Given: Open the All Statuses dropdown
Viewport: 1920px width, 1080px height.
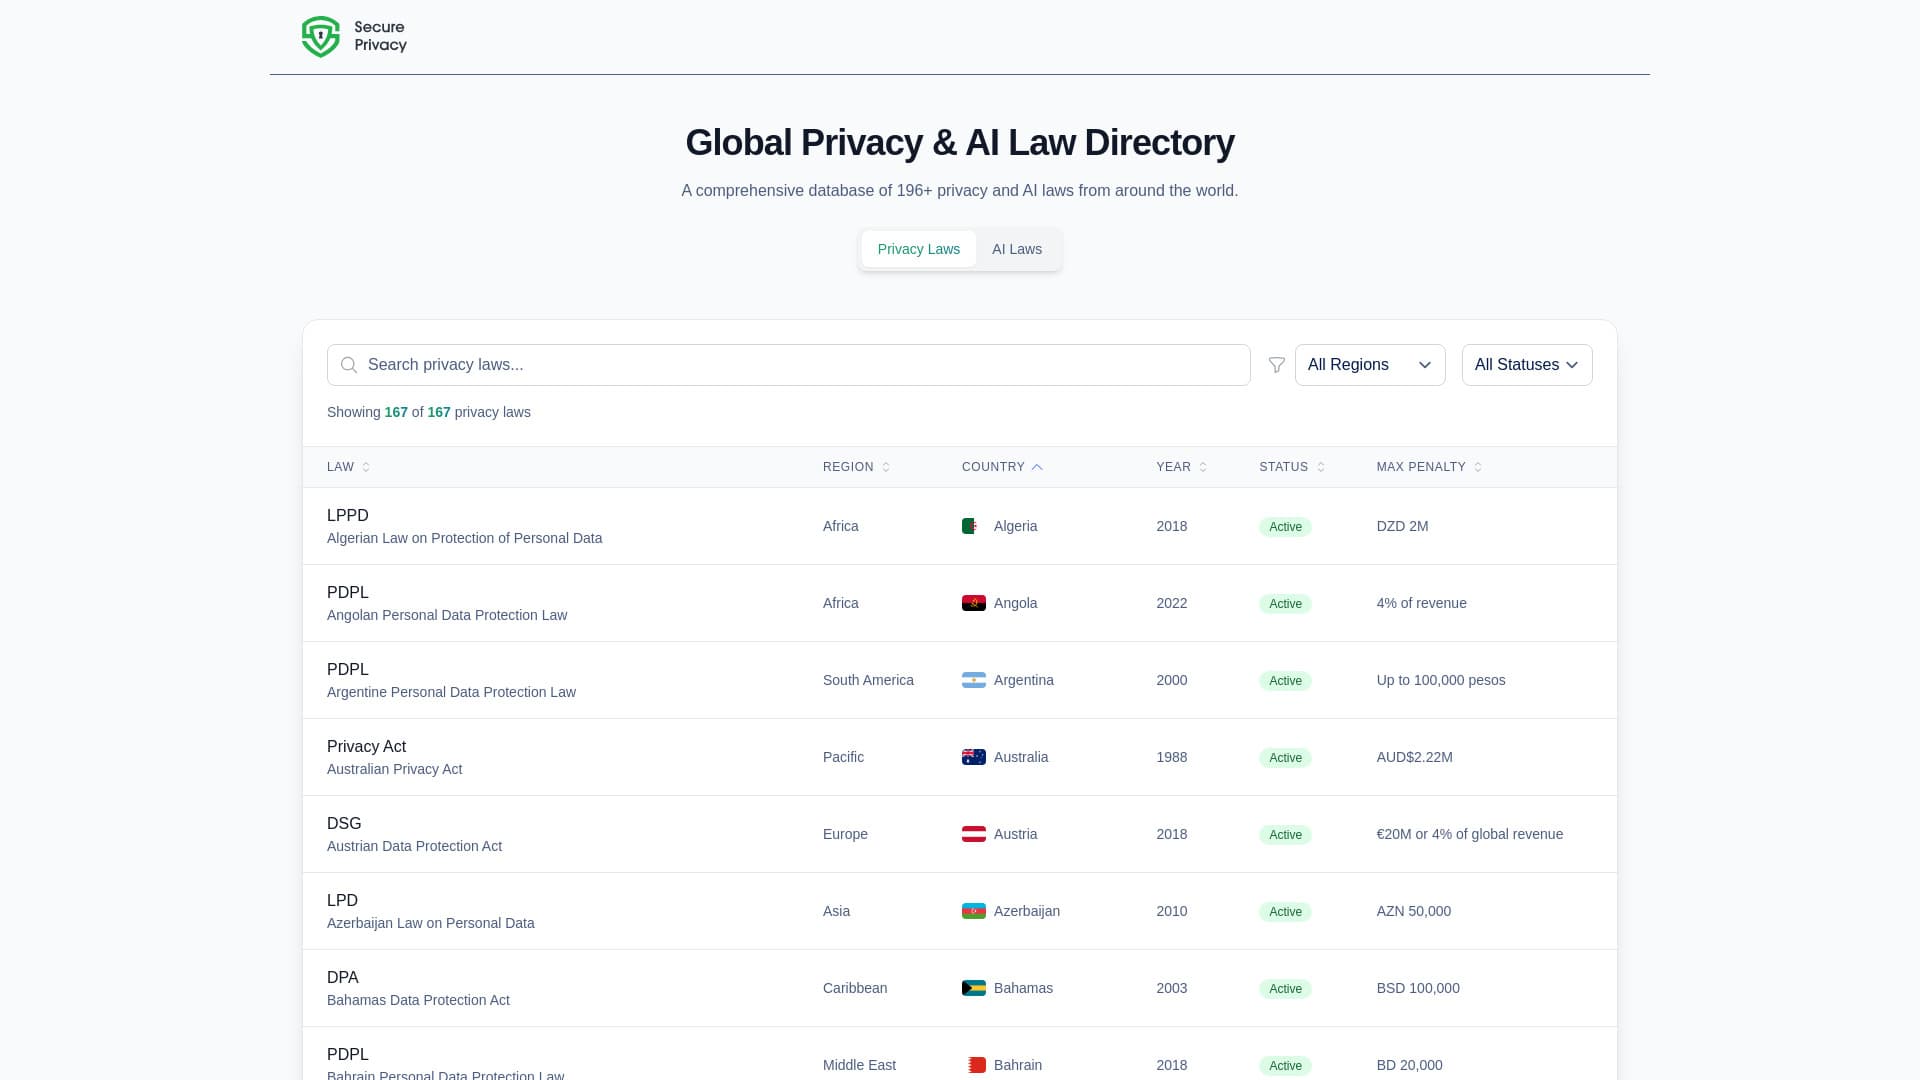Looking at the screenshot, I should [1526, 365].
